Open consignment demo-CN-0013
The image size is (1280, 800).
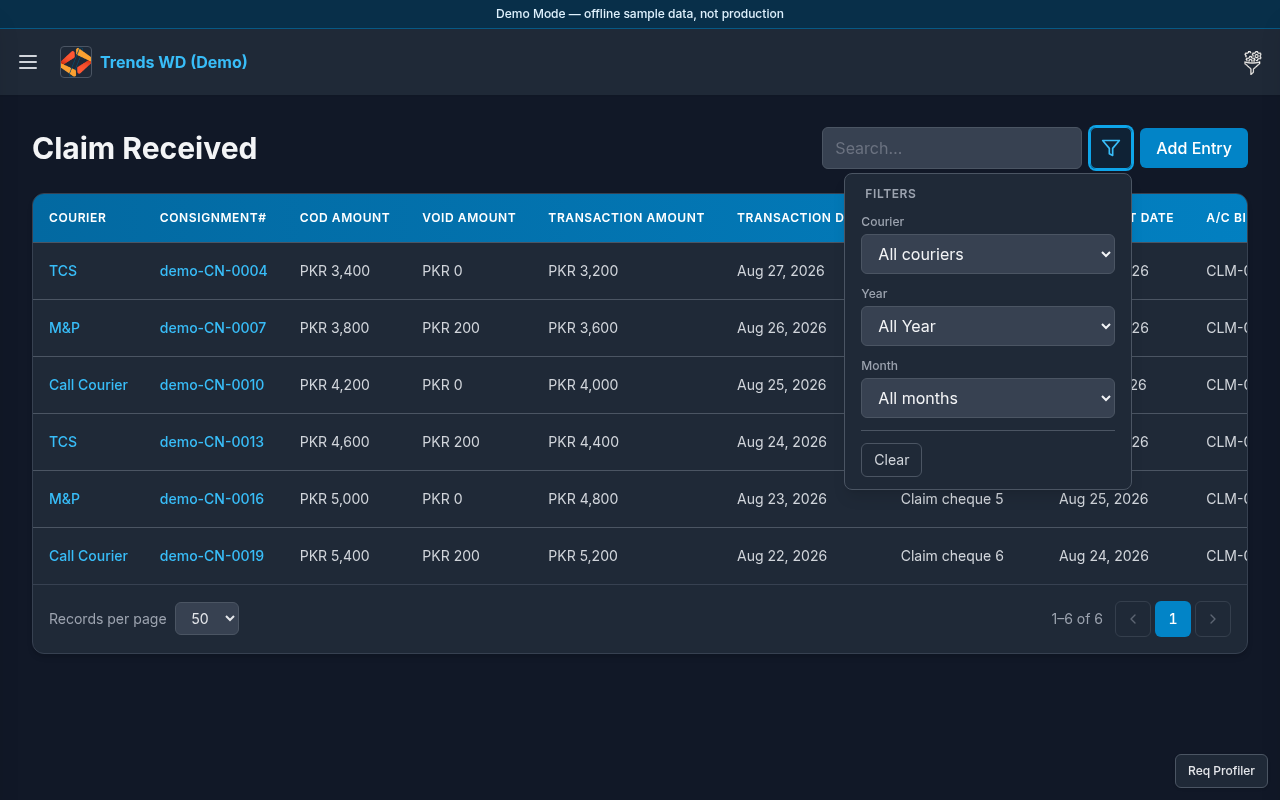[x=212, y=442]
